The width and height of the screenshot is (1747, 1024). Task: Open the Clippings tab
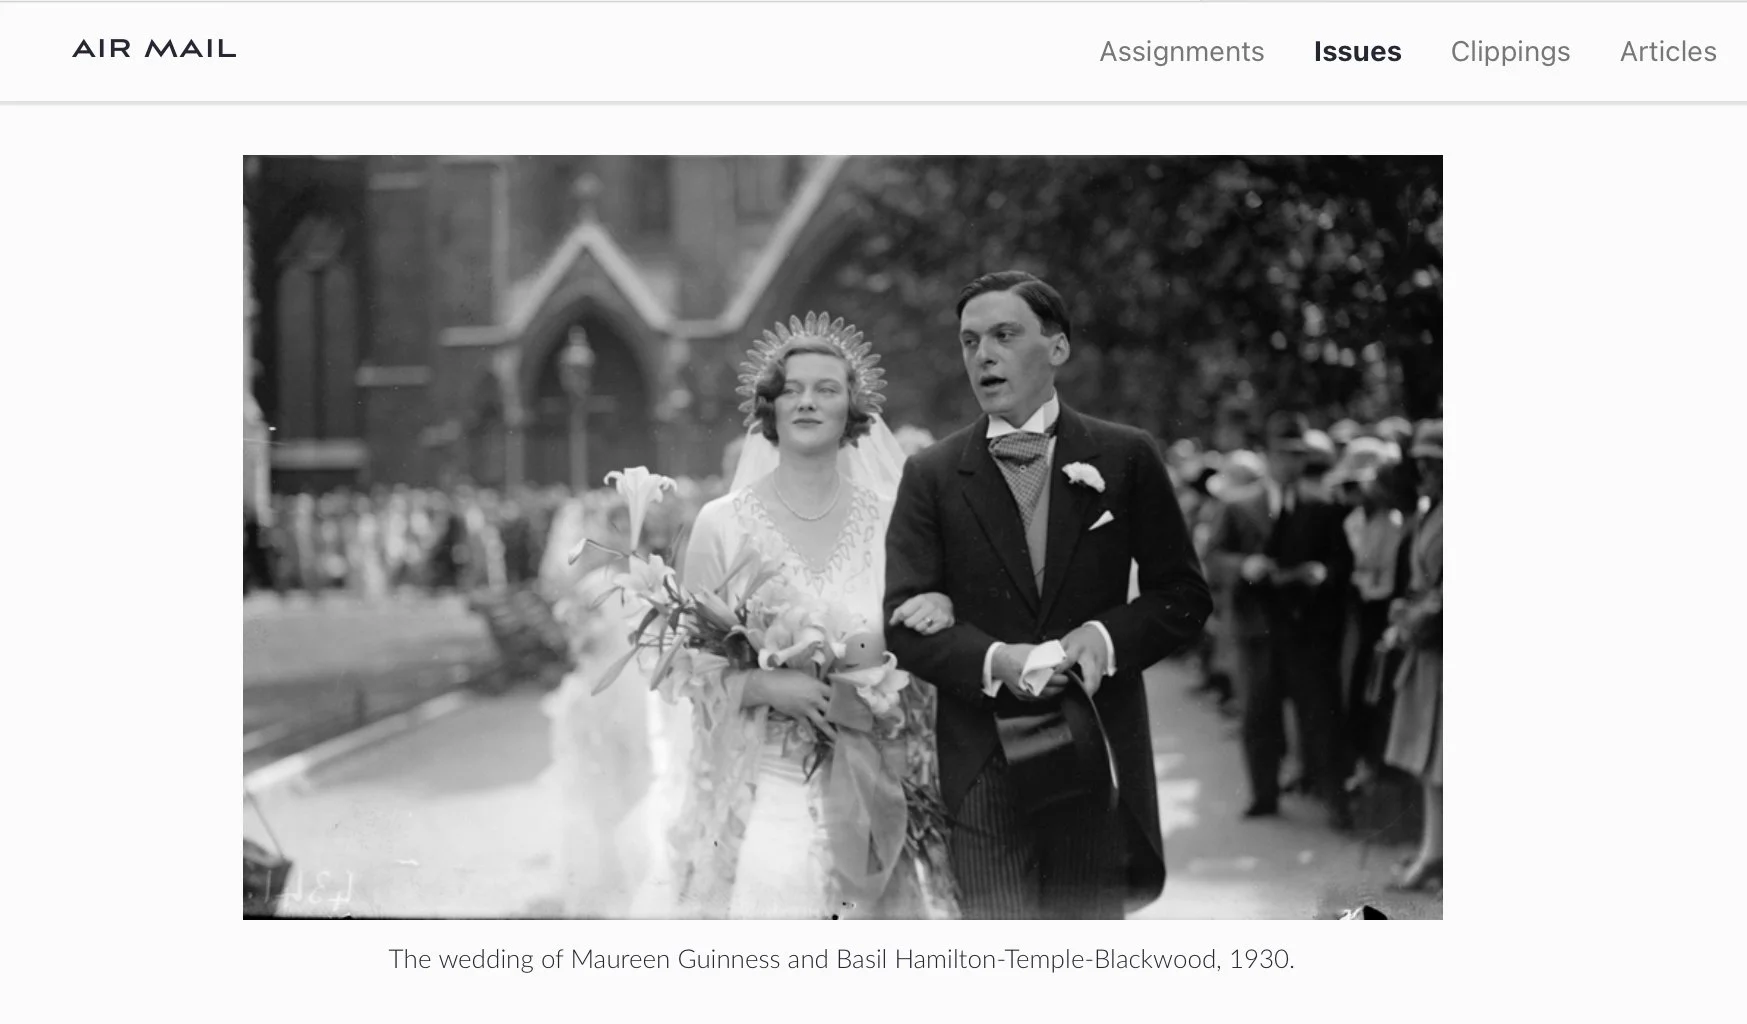(1510, 52)
